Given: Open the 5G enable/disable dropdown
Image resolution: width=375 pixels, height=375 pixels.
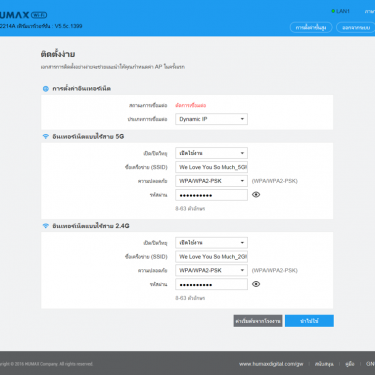Looking at the screenshot, I should point(211,153).
